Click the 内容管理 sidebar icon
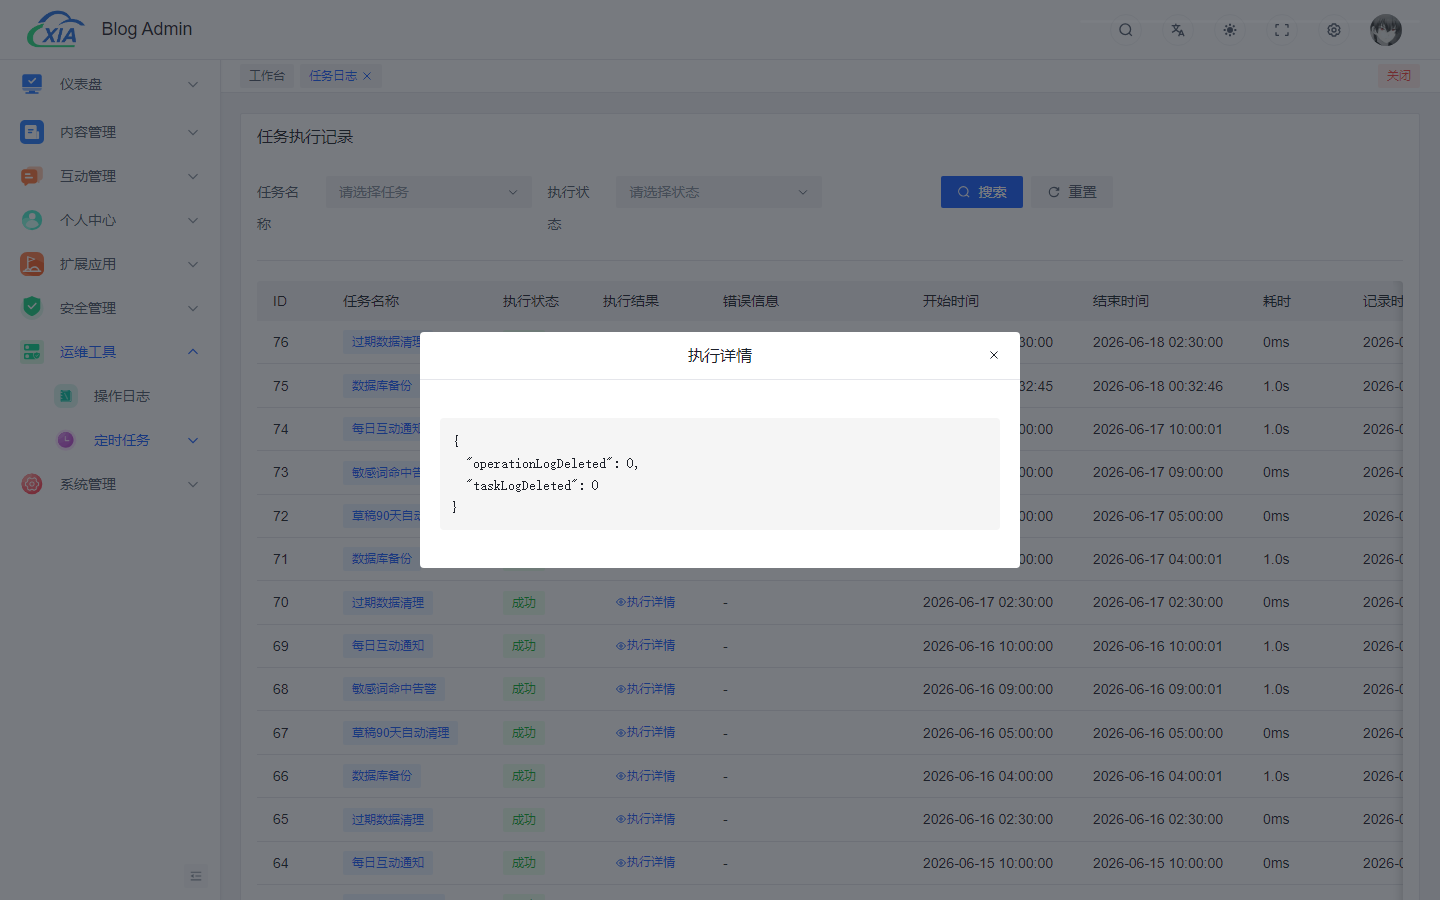The image size is (1440, 900). click(x=32, y=132)
